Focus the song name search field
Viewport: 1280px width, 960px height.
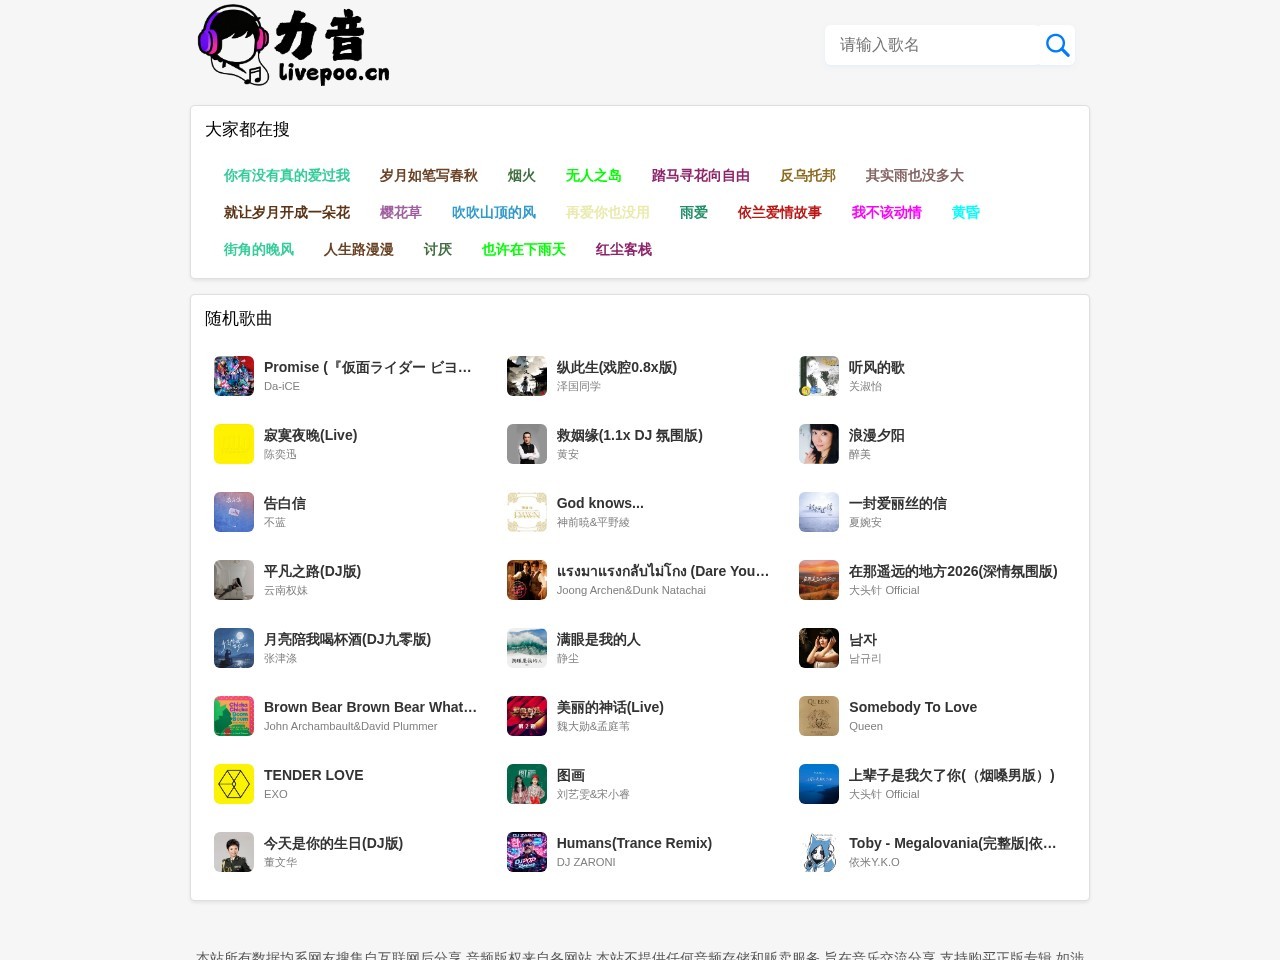click(x=932, y=45)
